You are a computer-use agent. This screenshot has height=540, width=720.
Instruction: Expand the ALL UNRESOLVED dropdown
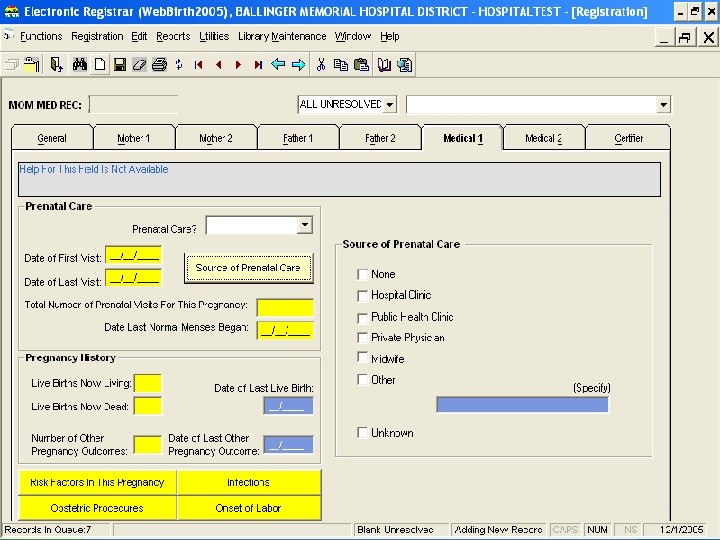click(x=389, y=104)
